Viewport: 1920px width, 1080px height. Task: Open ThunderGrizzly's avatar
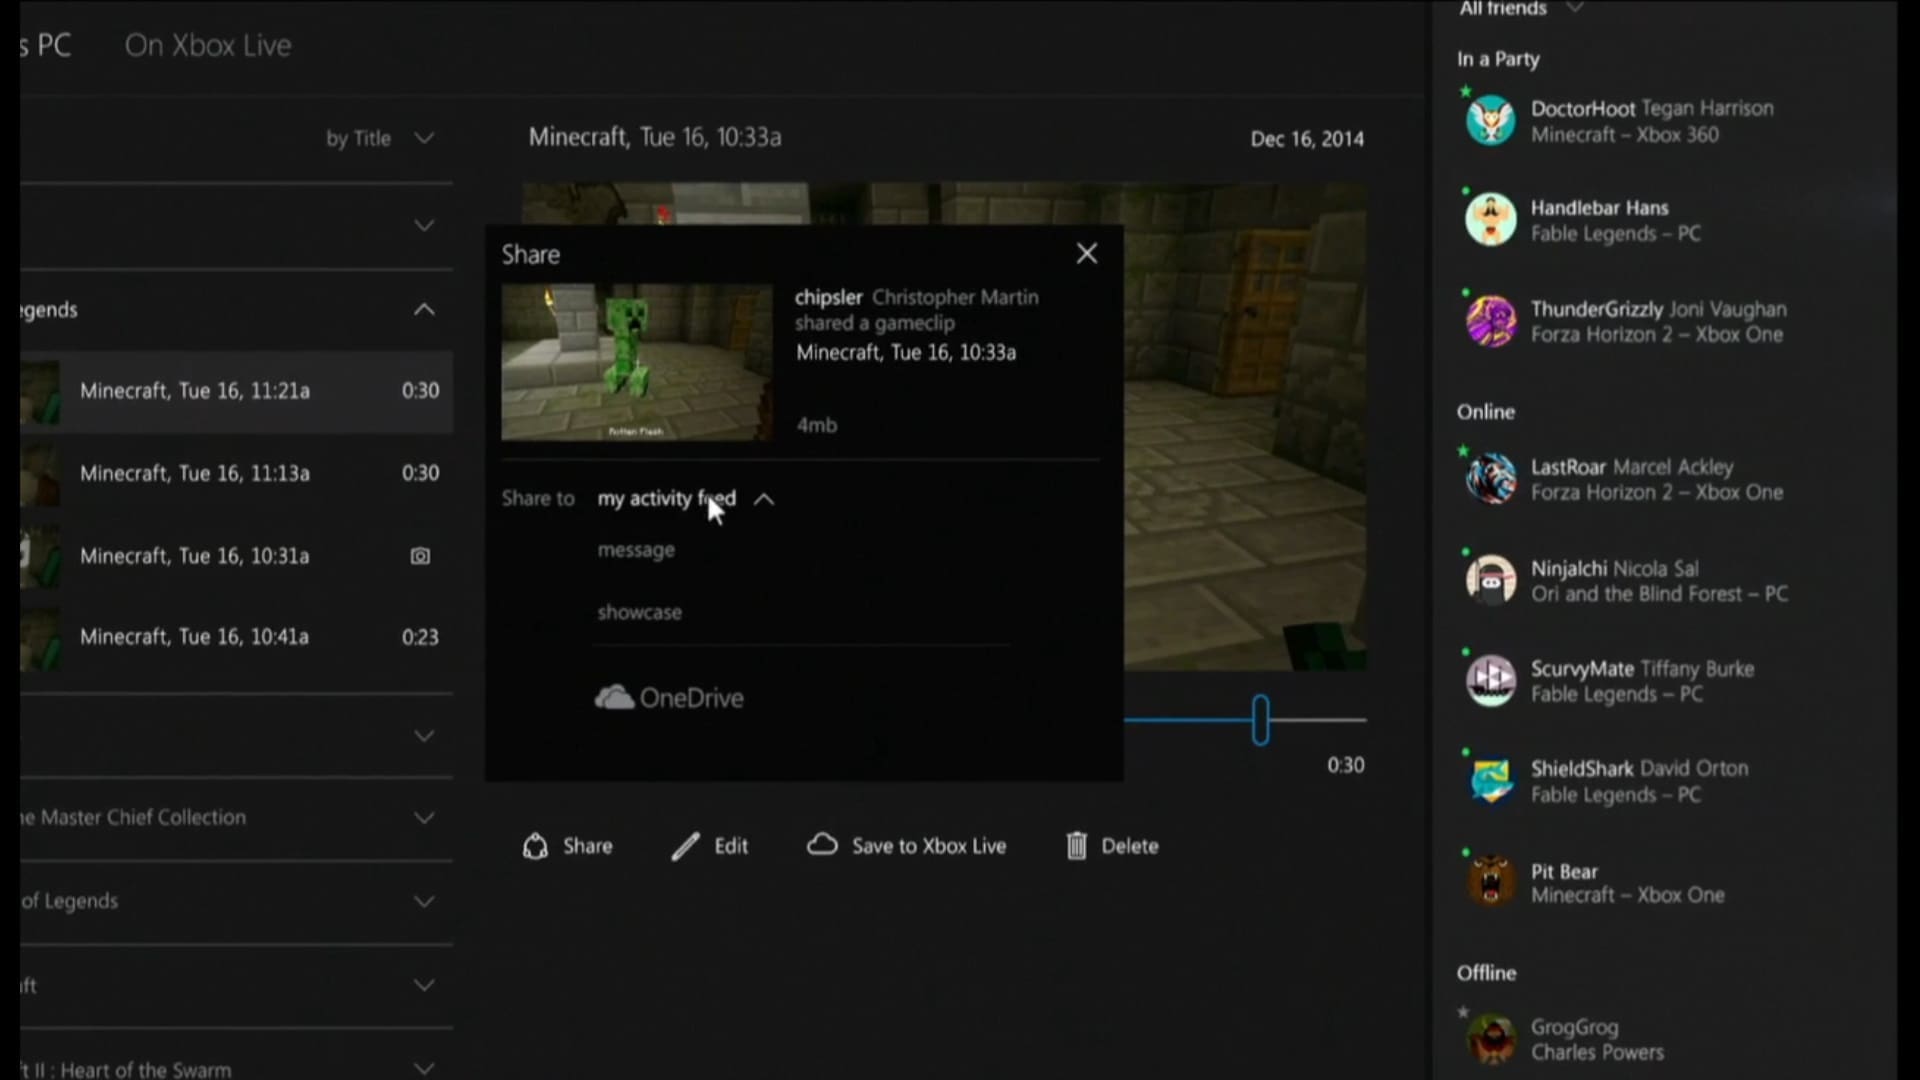pyautogui.click(x=1490, y=321)
